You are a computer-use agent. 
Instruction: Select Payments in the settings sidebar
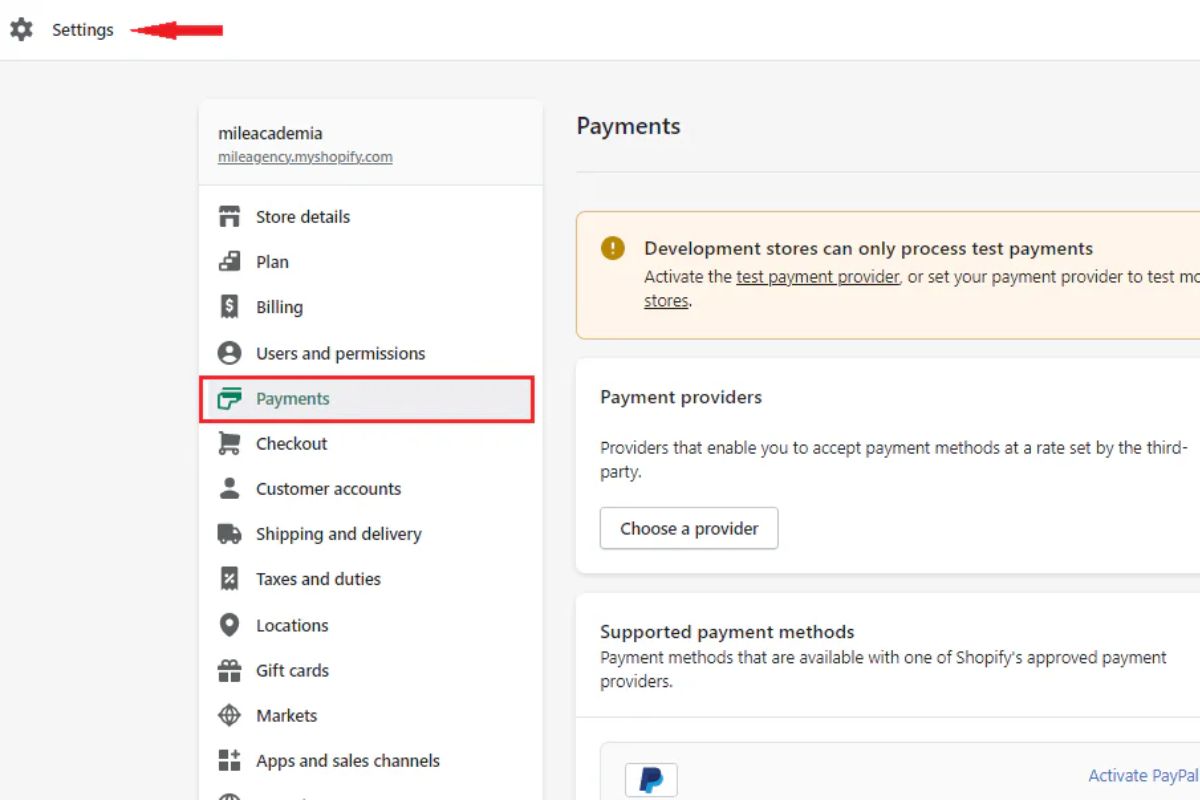tap(292, 399)
